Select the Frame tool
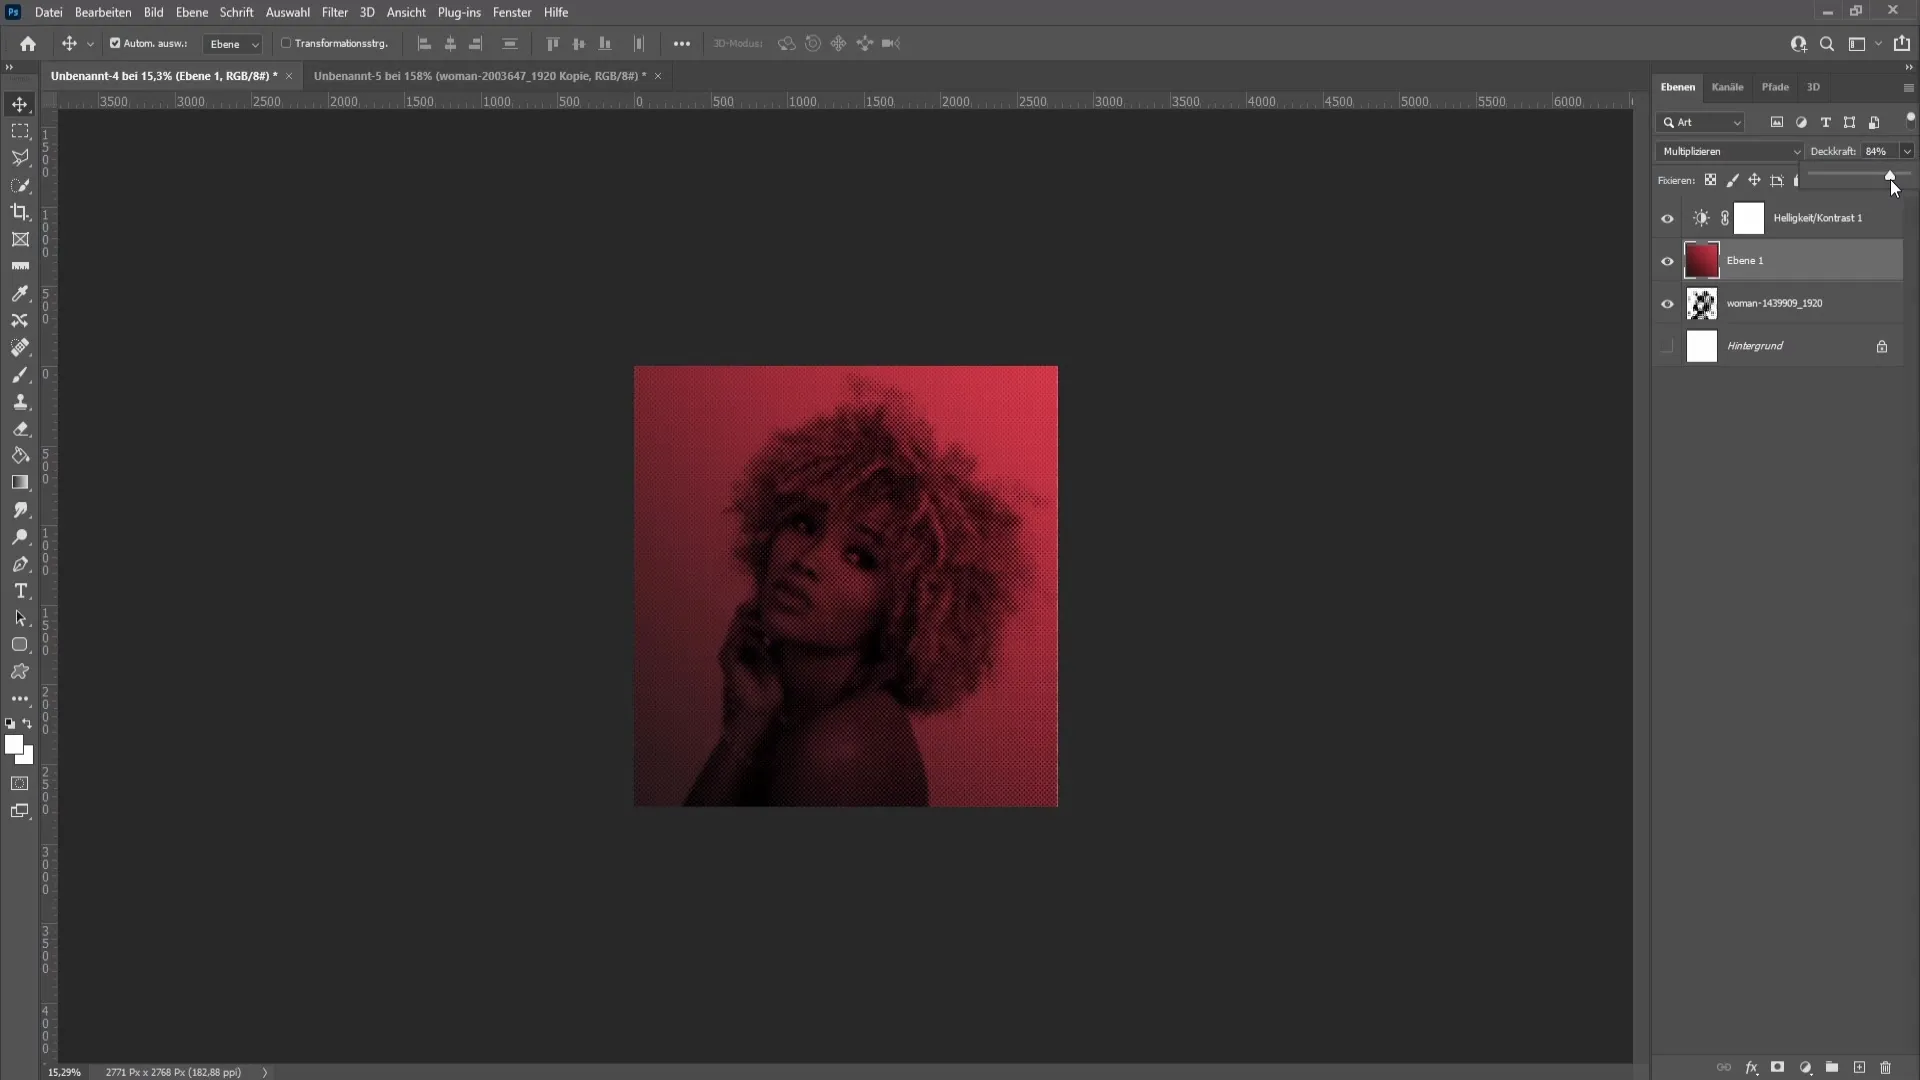1920x1080 pixels. point(20,239)
